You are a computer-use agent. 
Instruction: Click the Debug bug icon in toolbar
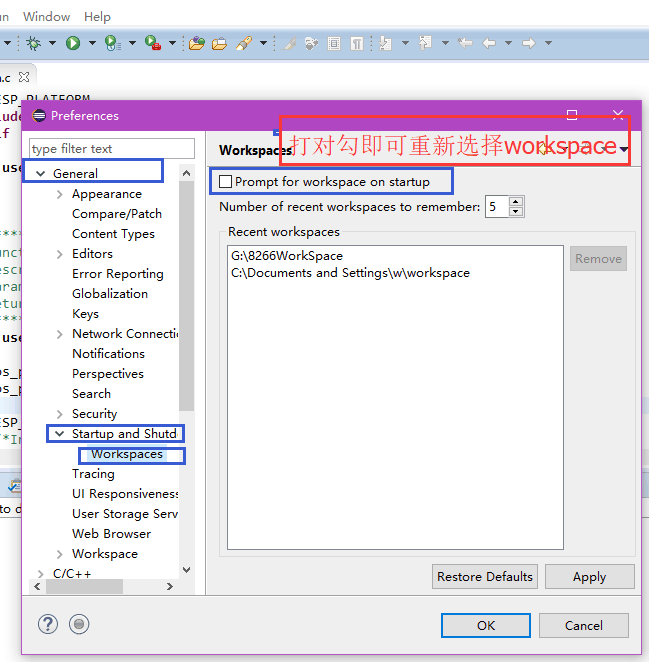33,43
